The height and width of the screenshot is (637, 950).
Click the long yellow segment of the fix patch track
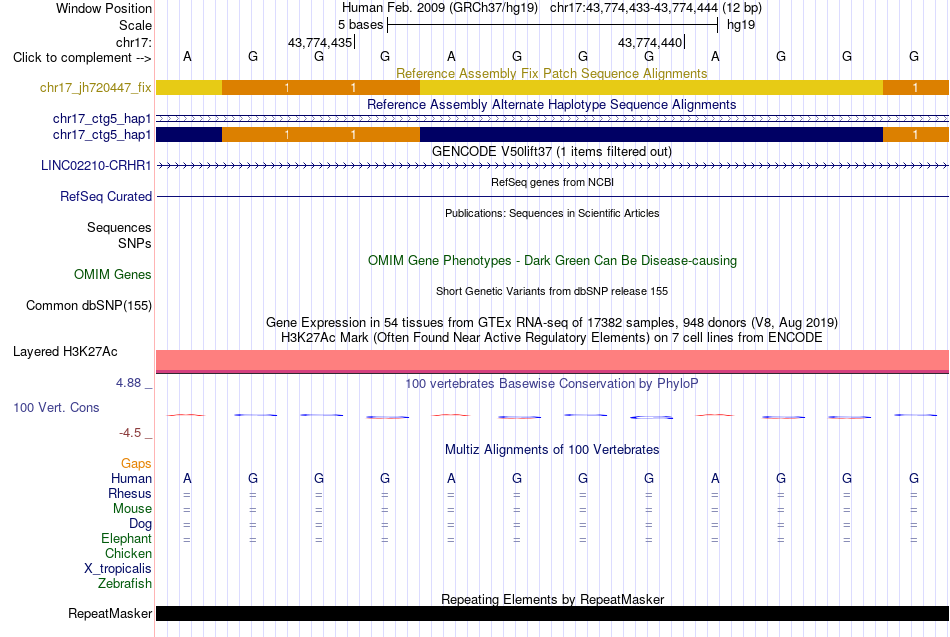click(651, 87)
